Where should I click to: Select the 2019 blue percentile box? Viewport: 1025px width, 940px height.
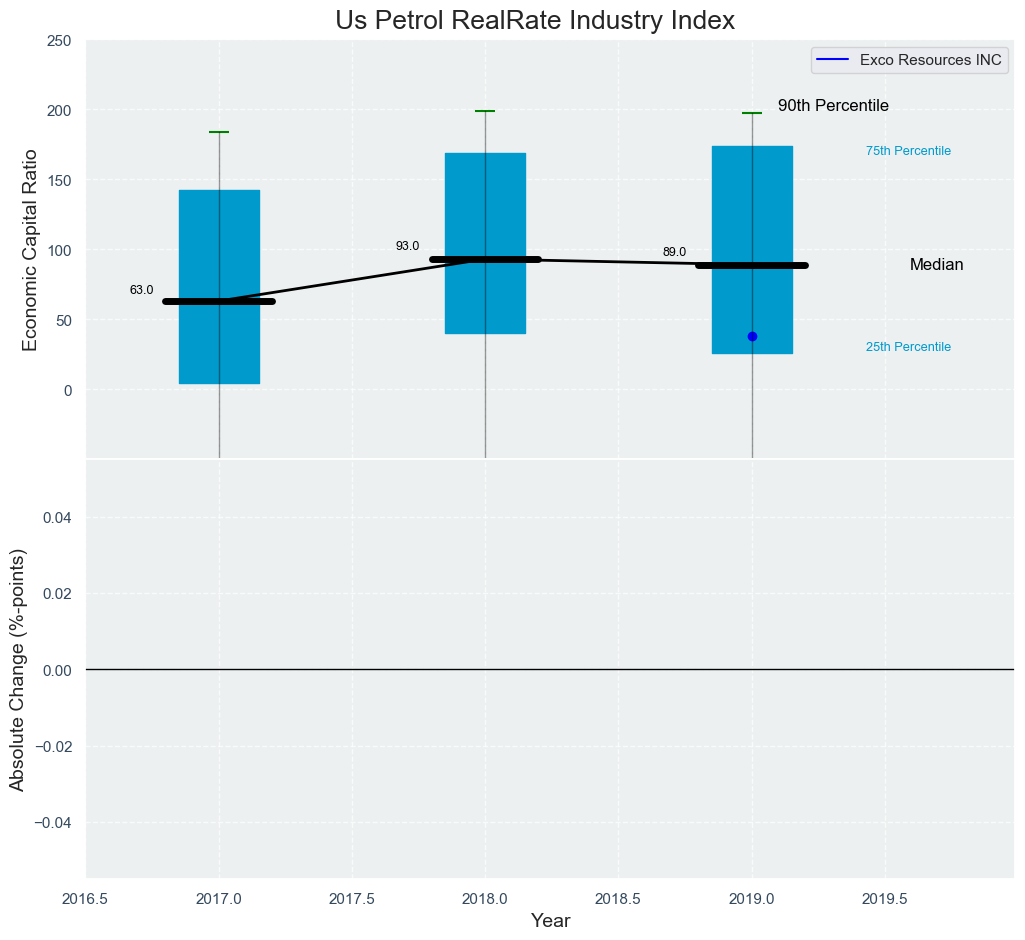(x=752, y=250)
